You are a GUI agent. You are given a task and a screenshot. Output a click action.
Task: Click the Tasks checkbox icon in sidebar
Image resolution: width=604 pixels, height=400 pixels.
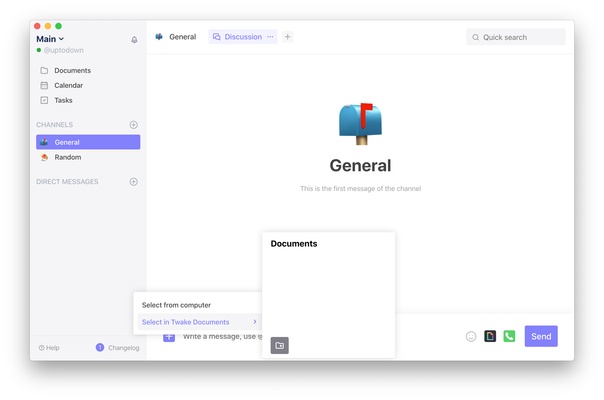[44, 100]
